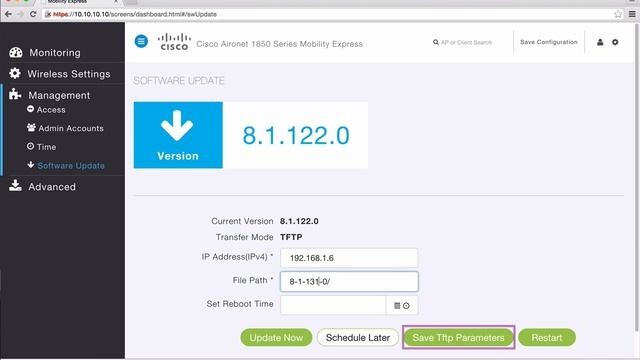
Task: Click Save Tftp Parameters button
Action: point(458,338)
